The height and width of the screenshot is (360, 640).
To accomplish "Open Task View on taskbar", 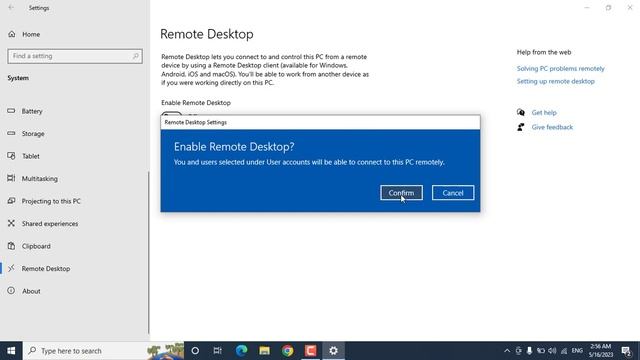I will (218, 351).
